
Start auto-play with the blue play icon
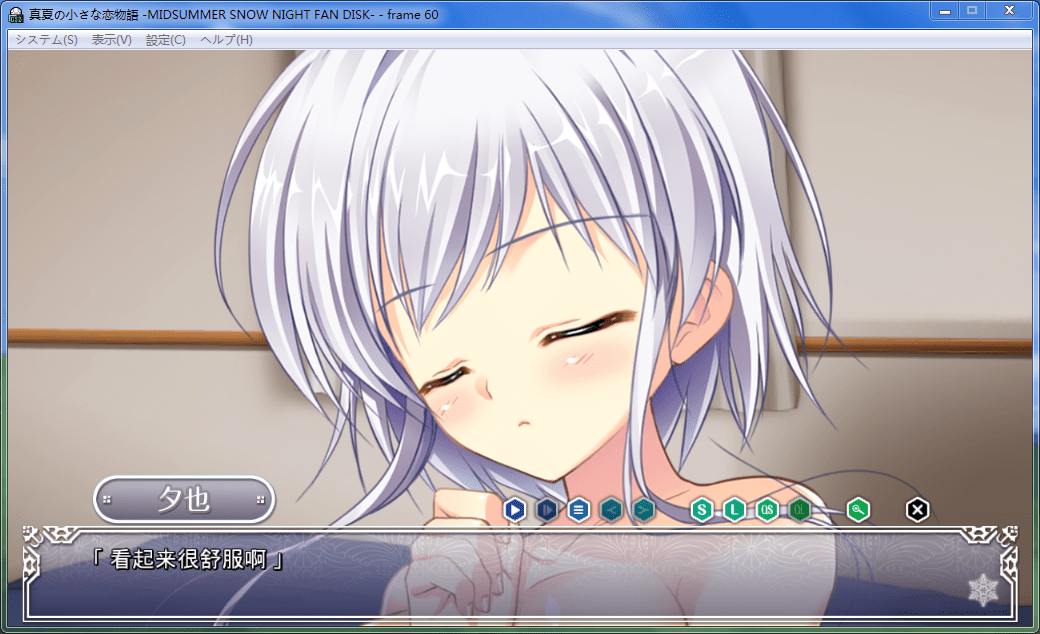514,510
